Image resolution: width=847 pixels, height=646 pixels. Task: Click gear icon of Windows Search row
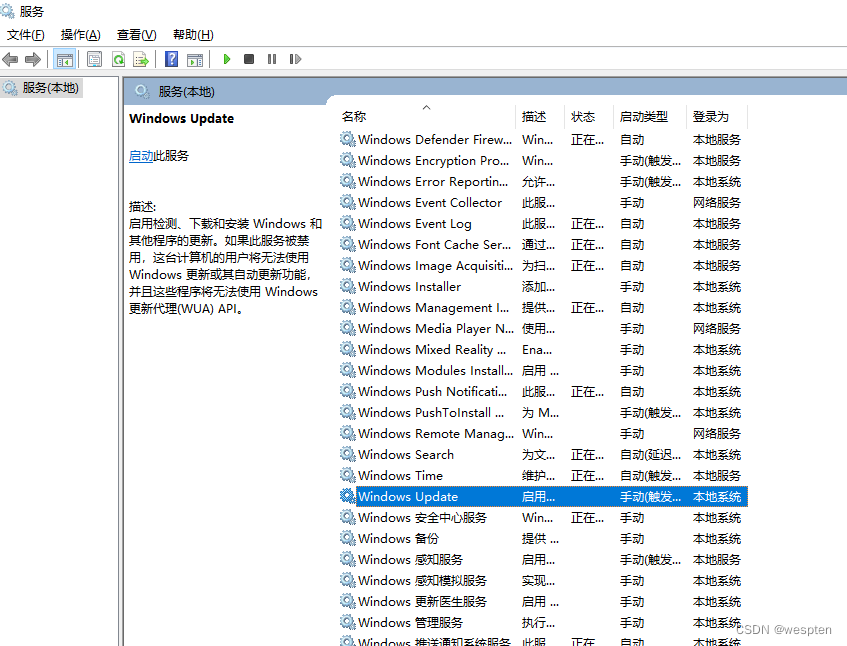tap(347, 454)
